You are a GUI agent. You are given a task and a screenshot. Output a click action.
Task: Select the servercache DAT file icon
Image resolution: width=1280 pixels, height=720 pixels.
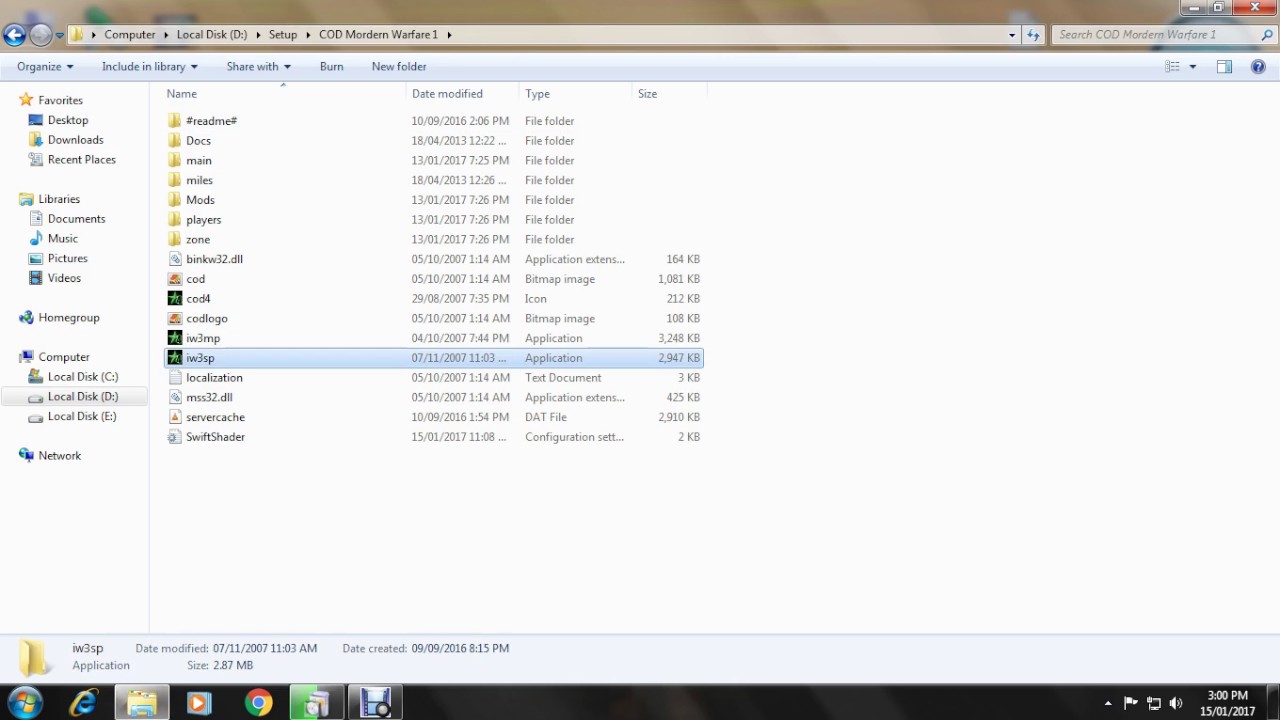pos(175,417)
